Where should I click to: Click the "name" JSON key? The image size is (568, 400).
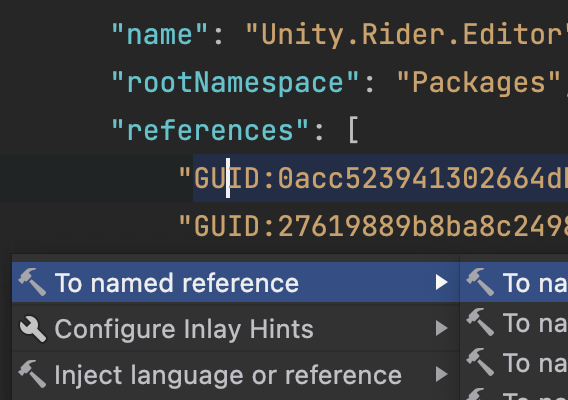click(159, 35)
